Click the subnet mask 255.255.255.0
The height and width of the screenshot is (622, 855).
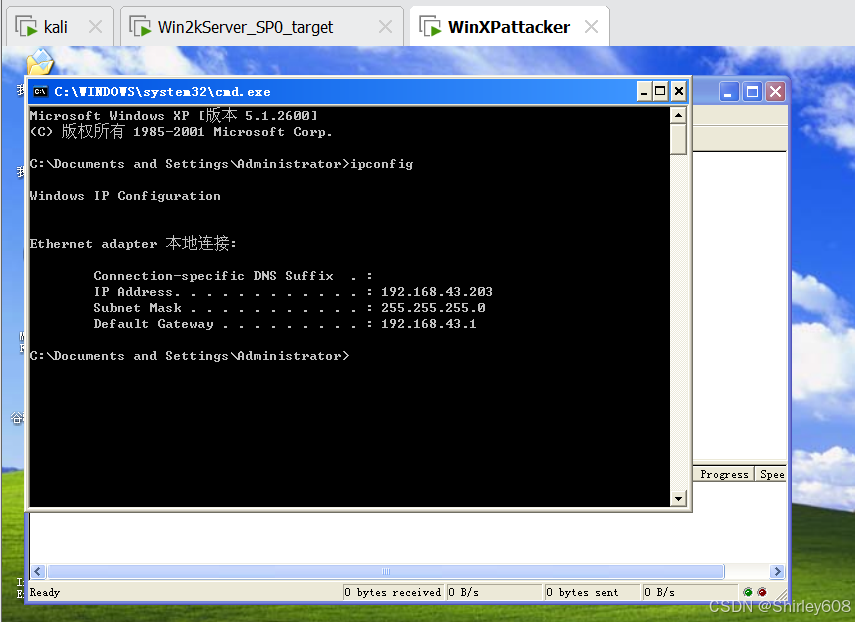click(x=433, y=307)
